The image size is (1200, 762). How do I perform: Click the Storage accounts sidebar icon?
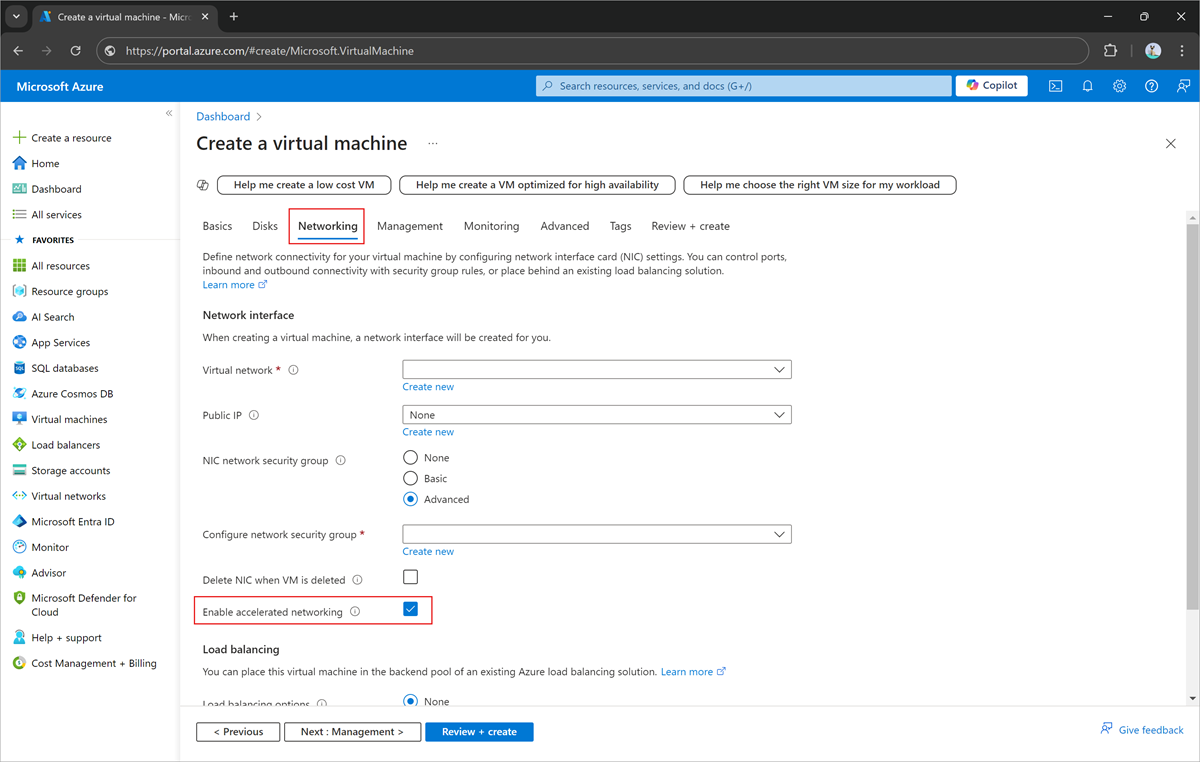pyautogui.click(x=19, y=471)
